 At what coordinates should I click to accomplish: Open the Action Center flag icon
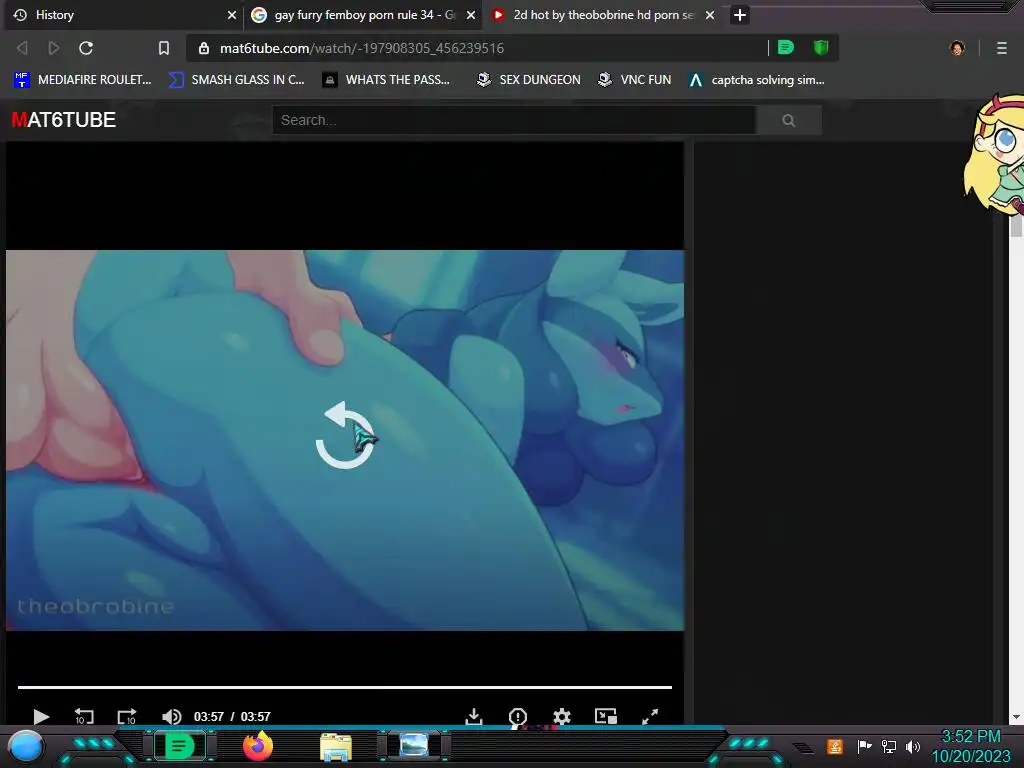[864, 746]
